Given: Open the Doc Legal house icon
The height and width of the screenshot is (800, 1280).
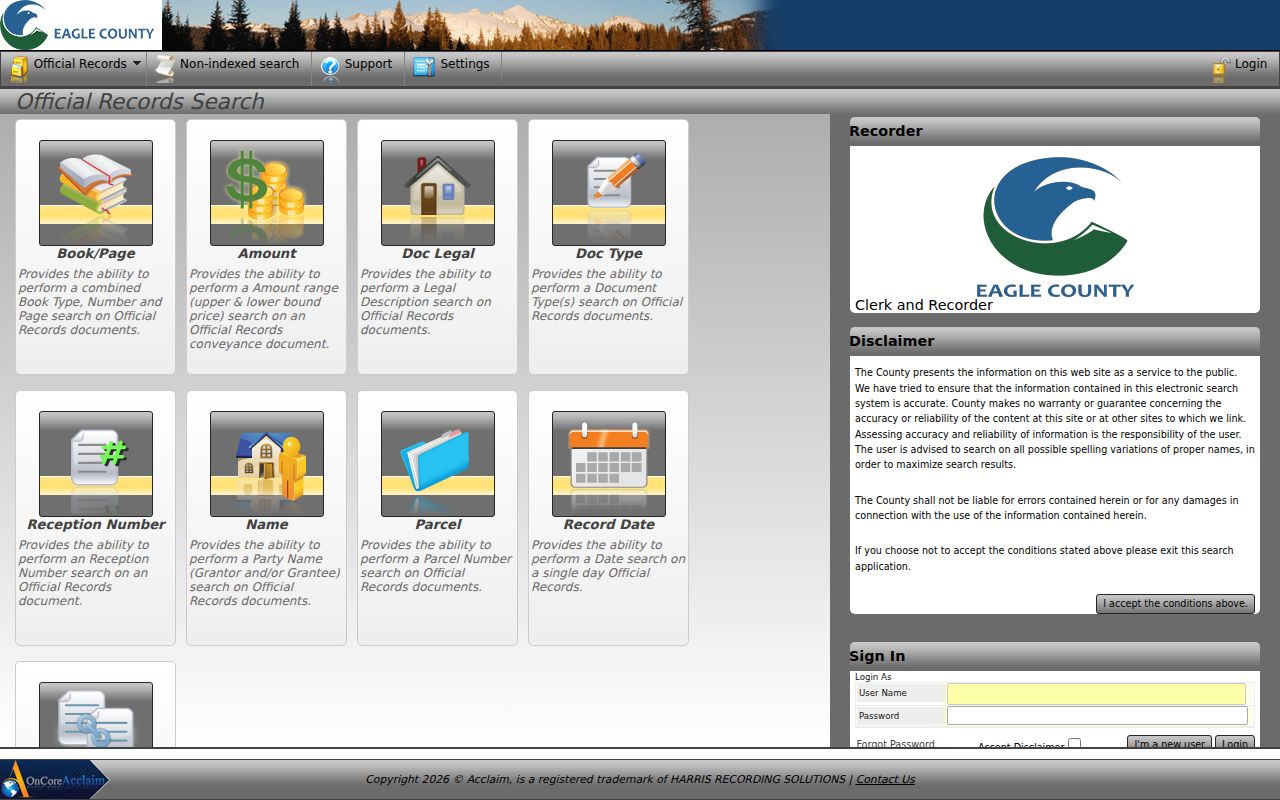Looking at the screenshot, I should click(x=438, y=193).
